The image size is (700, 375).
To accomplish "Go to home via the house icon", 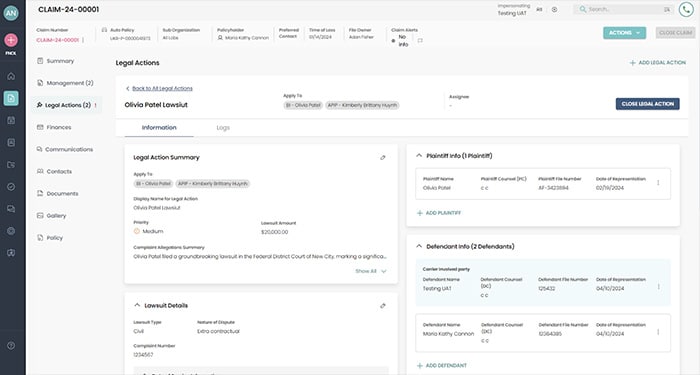I will tap(11, 76).
